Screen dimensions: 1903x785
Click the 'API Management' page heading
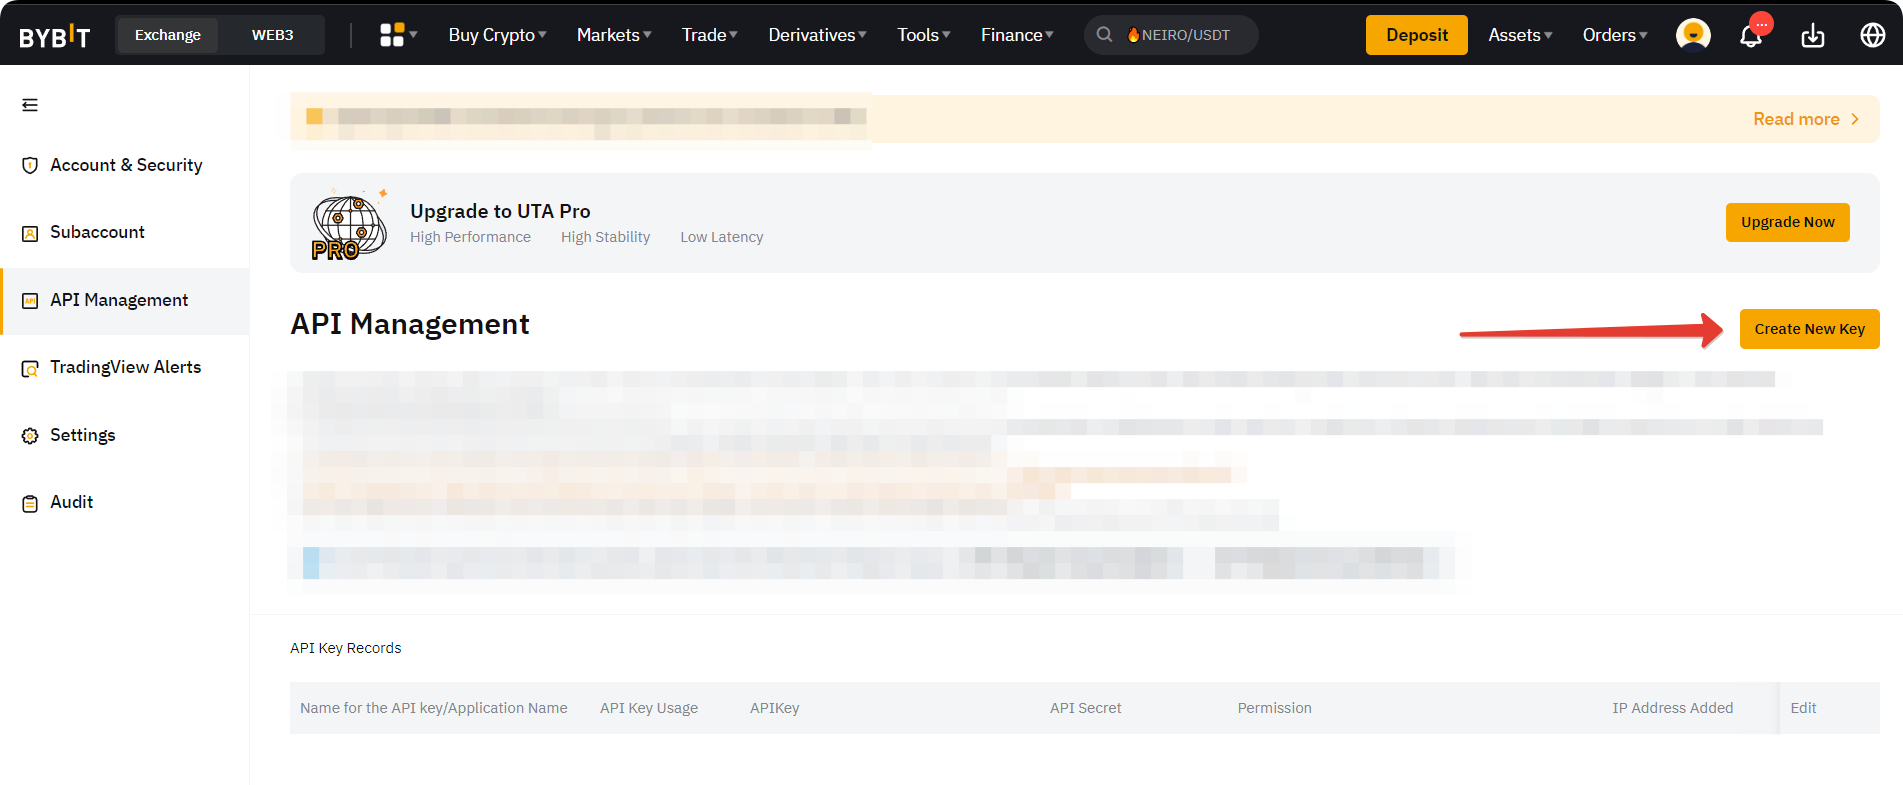click(410, 324)
